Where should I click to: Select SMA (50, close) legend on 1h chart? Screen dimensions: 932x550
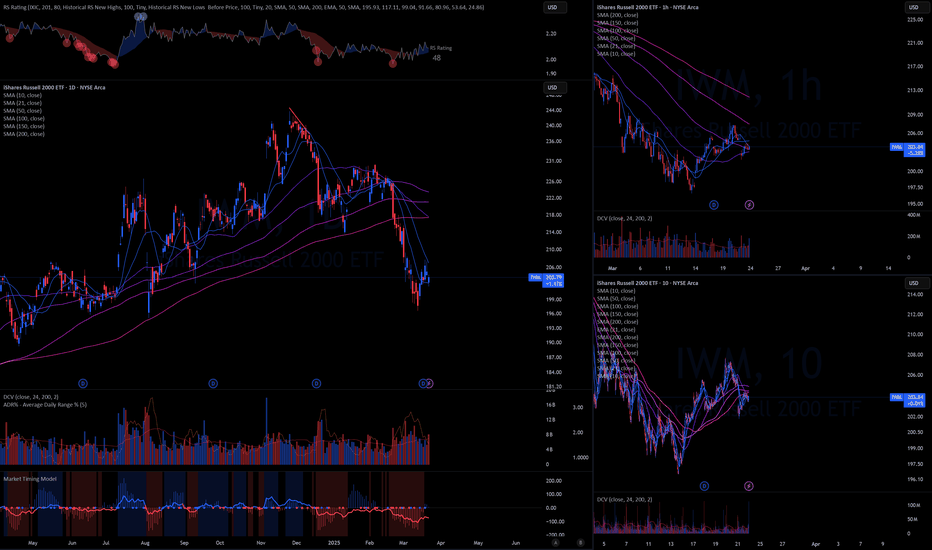pos(616,38)
